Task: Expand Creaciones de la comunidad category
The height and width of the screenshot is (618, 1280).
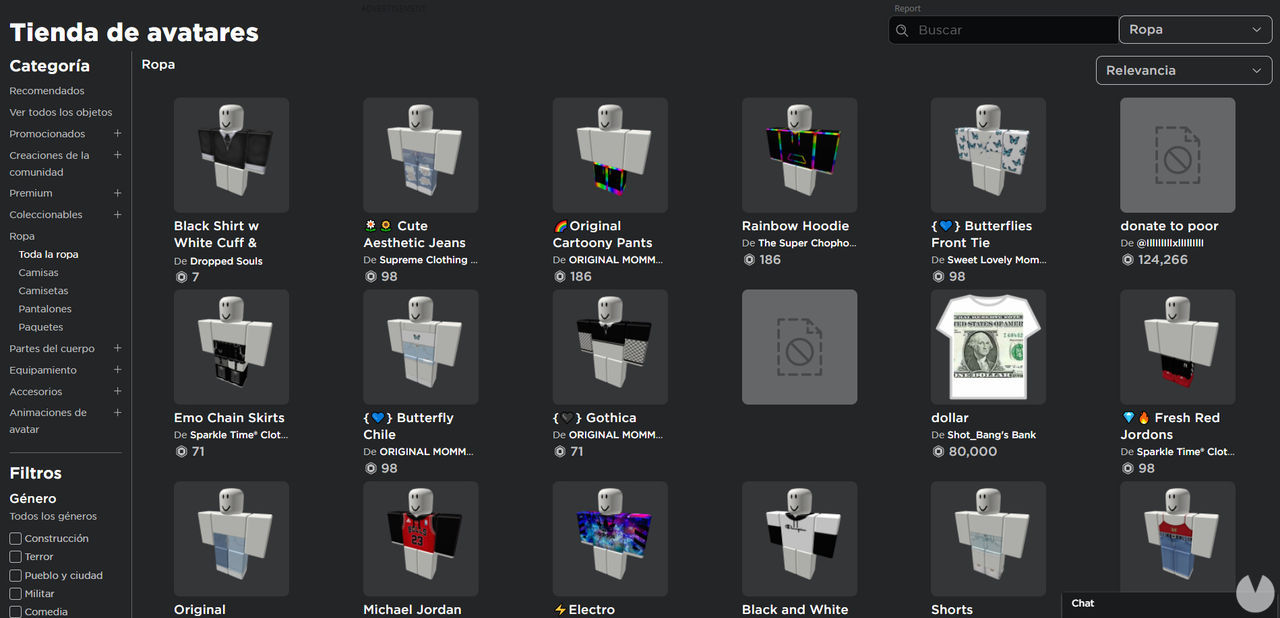Action: 117,155
